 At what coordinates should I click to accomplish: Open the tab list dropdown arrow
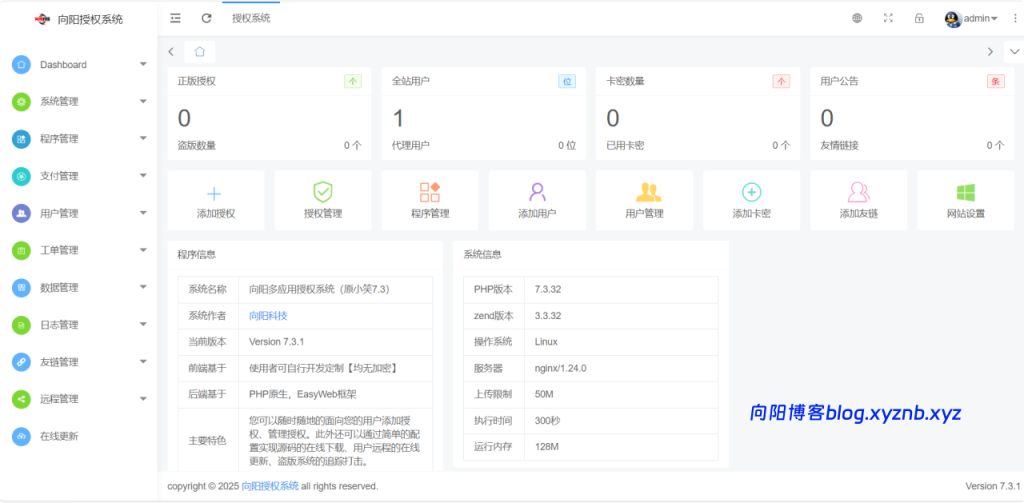pyautogui.click(x=1013, y=51)
